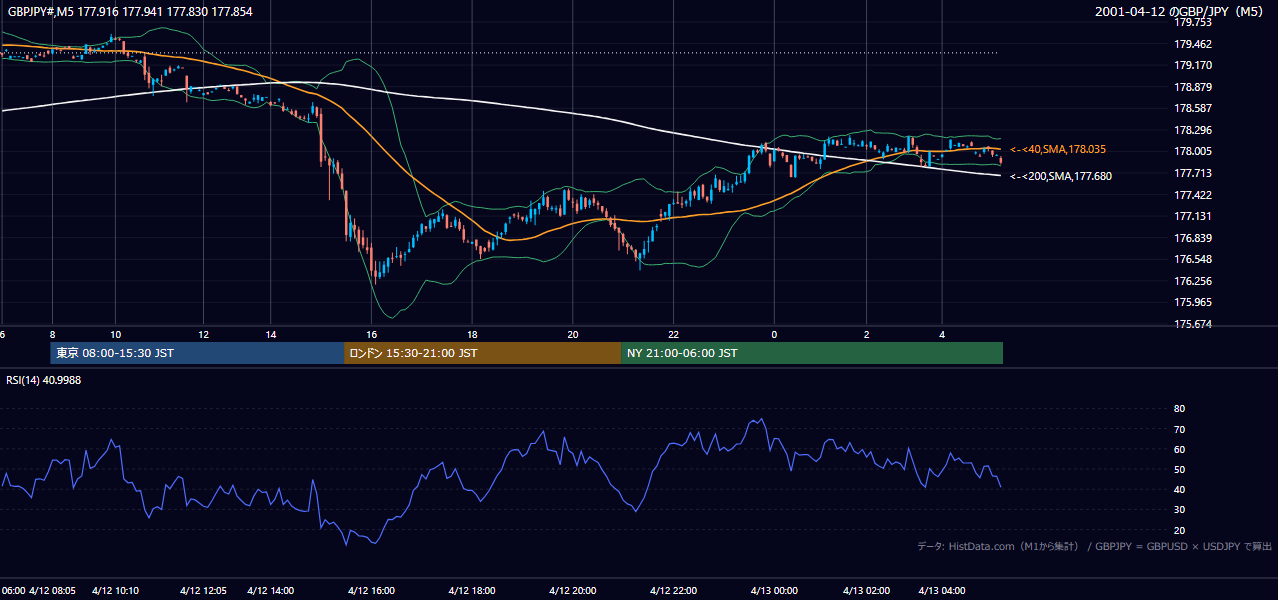1278x600 pixels.
Task: Click the RSI scale value 60
Action: coord(1179,449)
